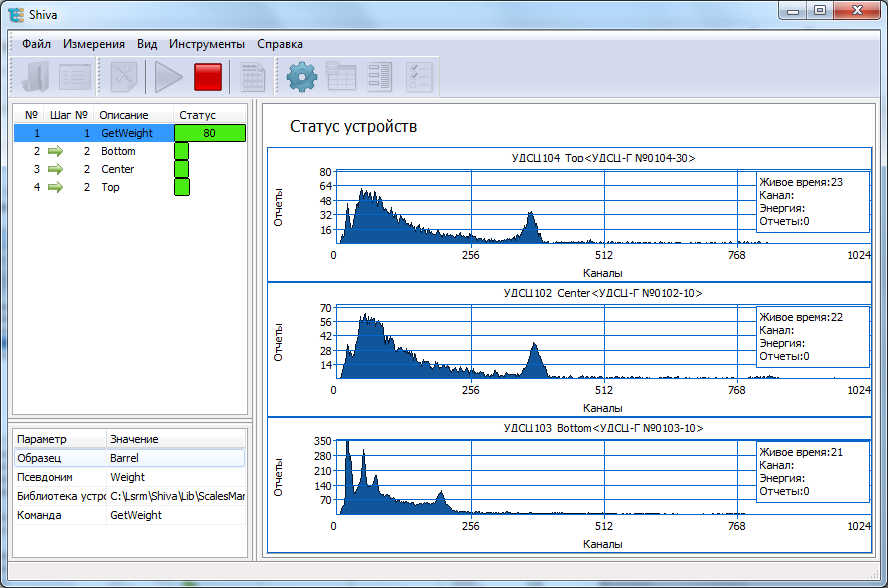Click the red Stop measurement button

208,77
